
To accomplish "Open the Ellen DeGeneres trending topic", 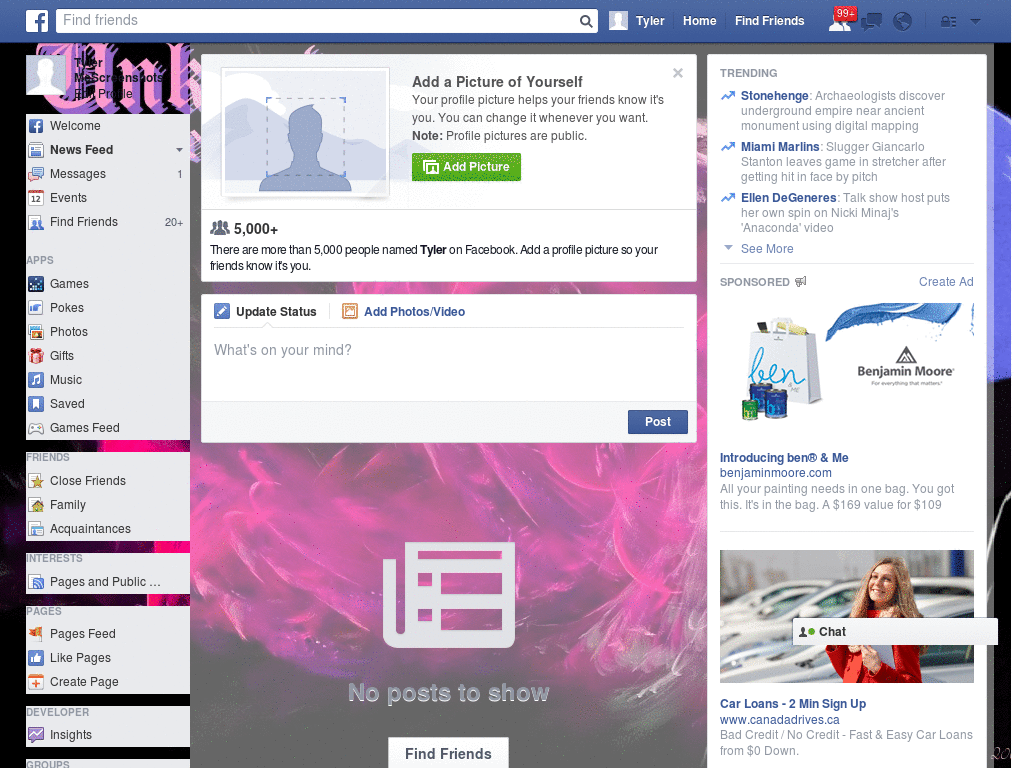I will click(788, 198).
